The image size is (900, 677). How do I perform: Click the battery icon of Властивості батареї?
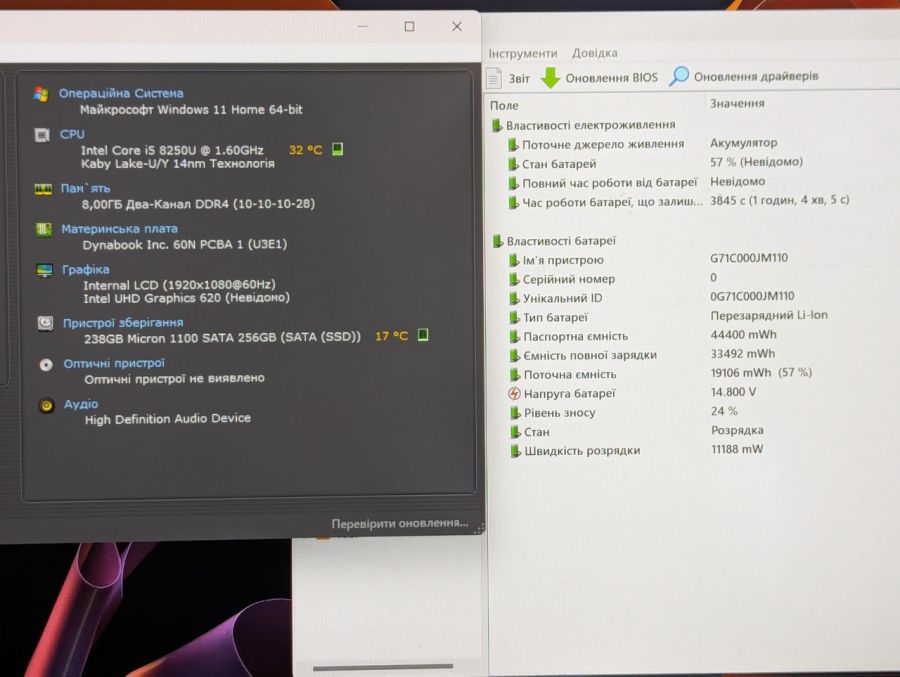[498, 241]
